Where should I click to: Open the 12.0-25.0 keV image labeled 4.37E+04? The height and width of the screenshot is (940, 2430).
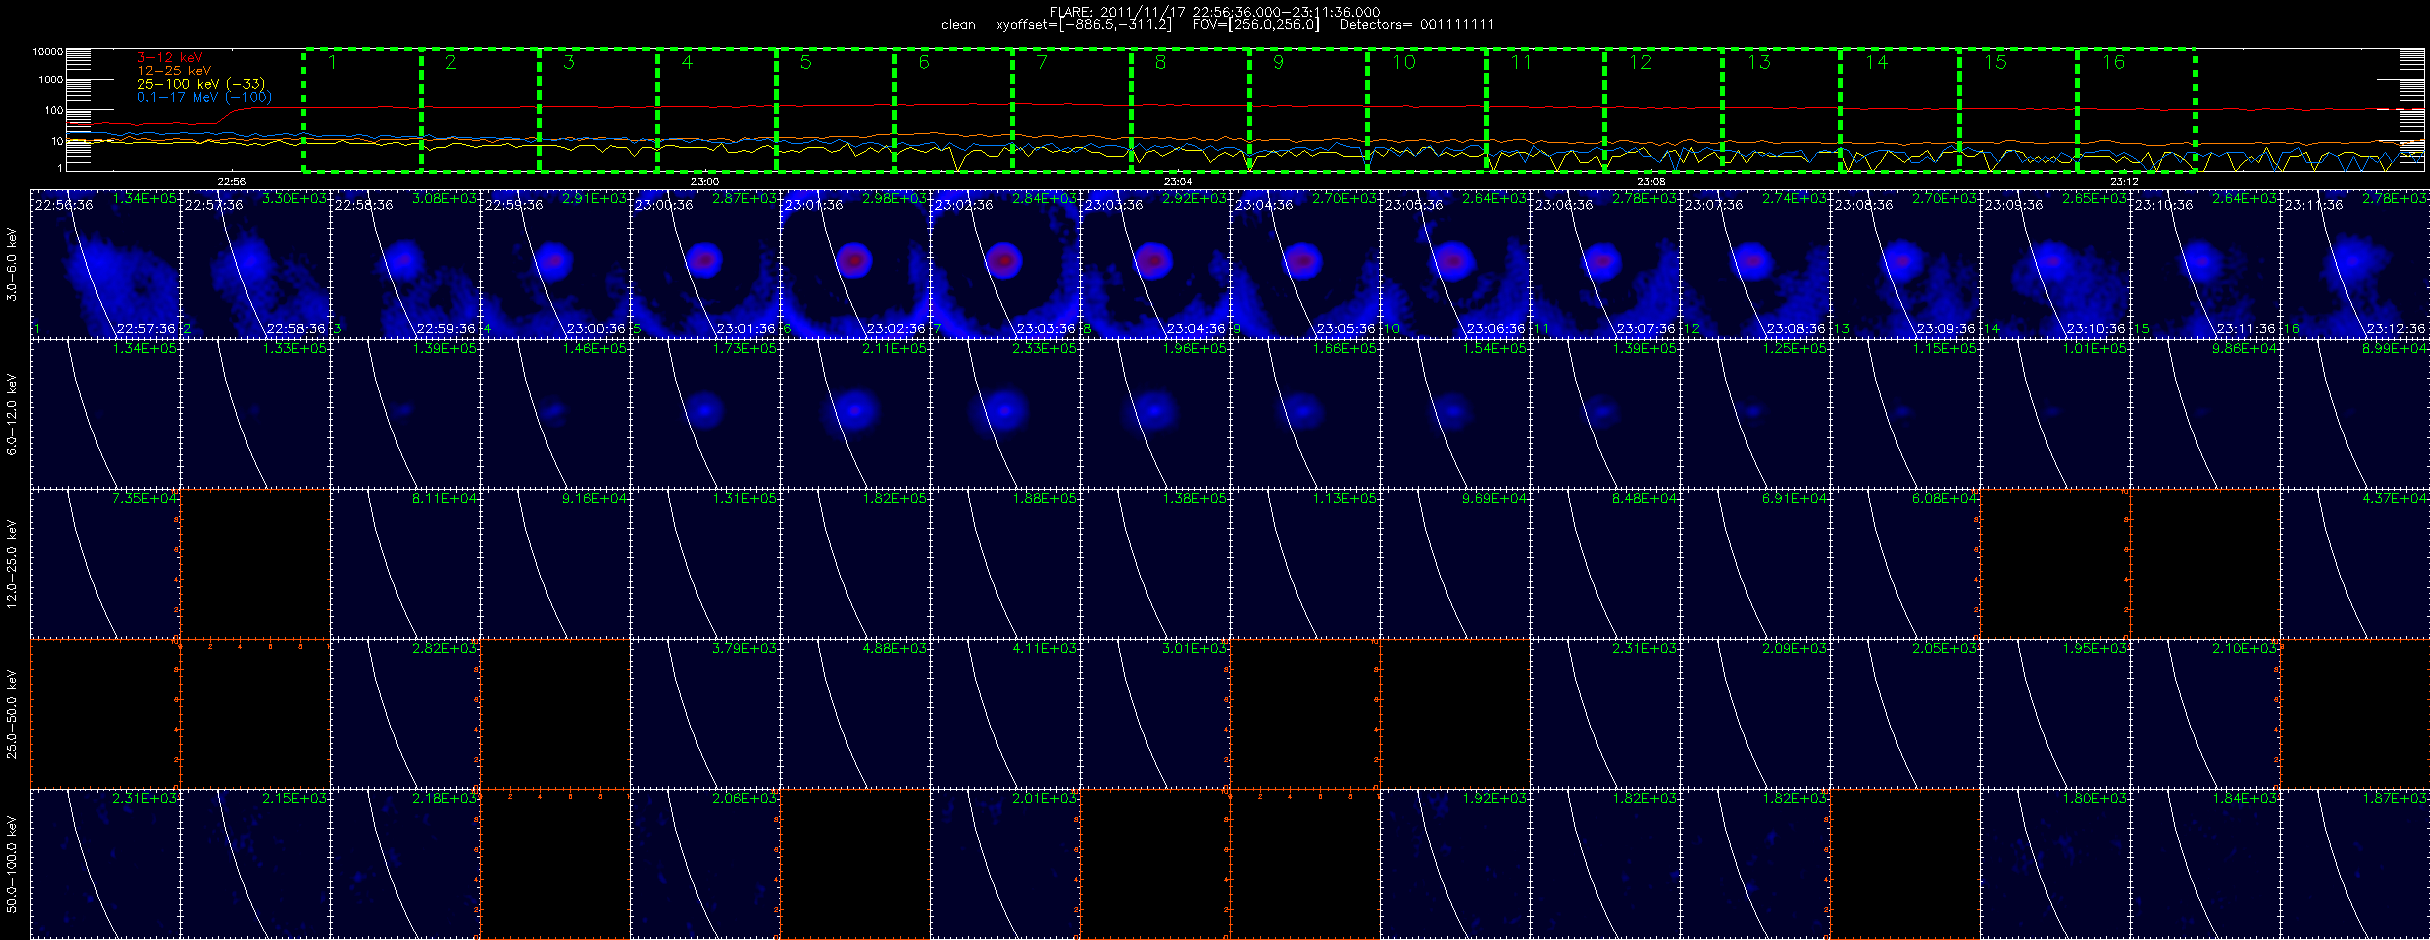2355,564
